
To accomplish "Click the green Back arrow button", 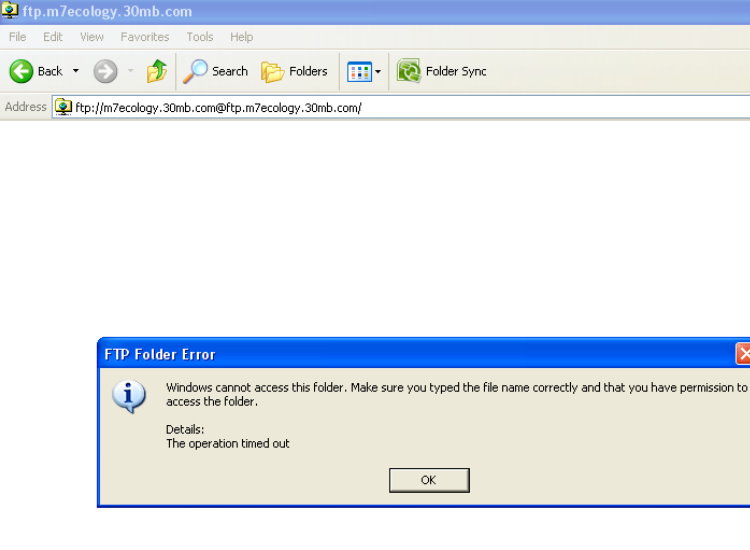I will point(22,71).
